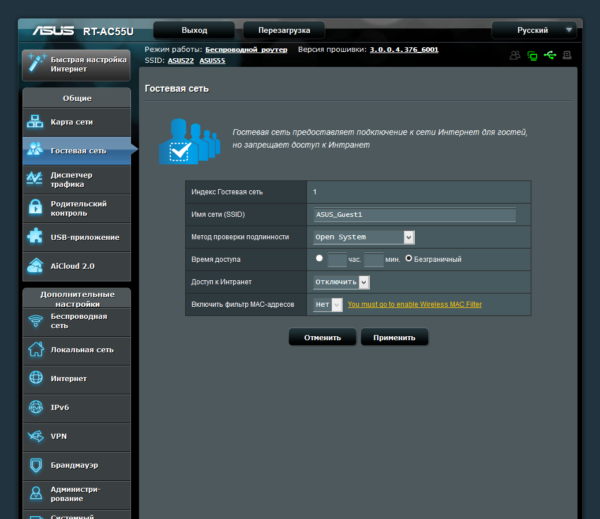
Task: Click the Parental Control padlock icon
Action: click(x=36, y=207)
